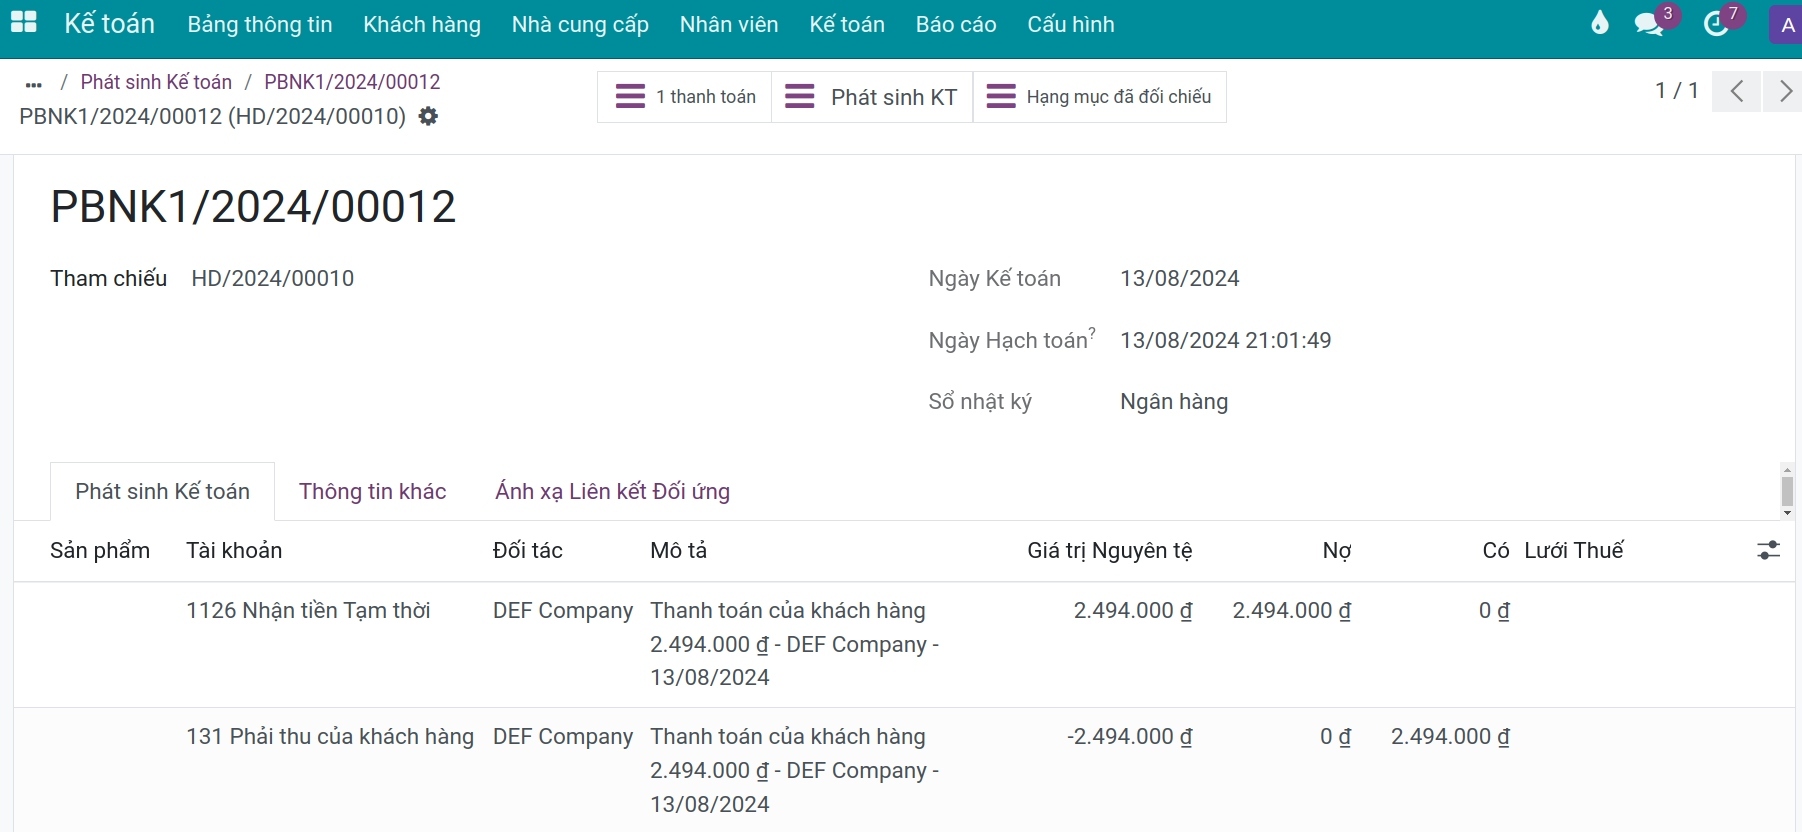Open Báo cáo menu
This screenshot has width=1802, height=832.
tap(956, 24)
